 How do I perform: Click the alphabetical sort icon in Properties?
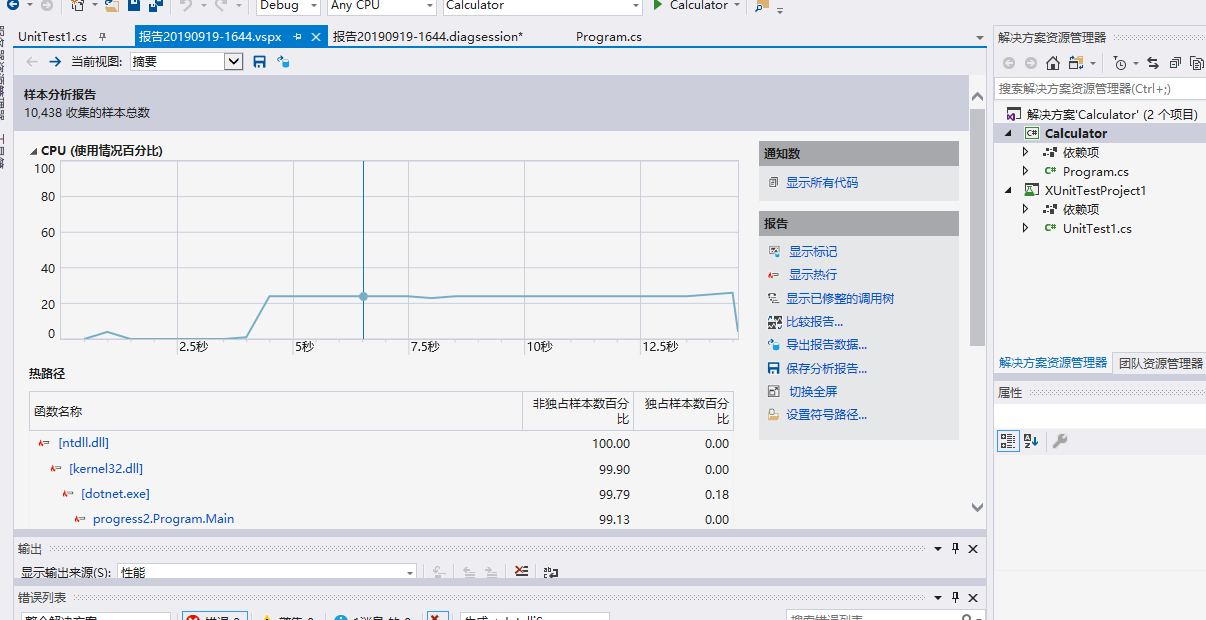point(1032,440)
